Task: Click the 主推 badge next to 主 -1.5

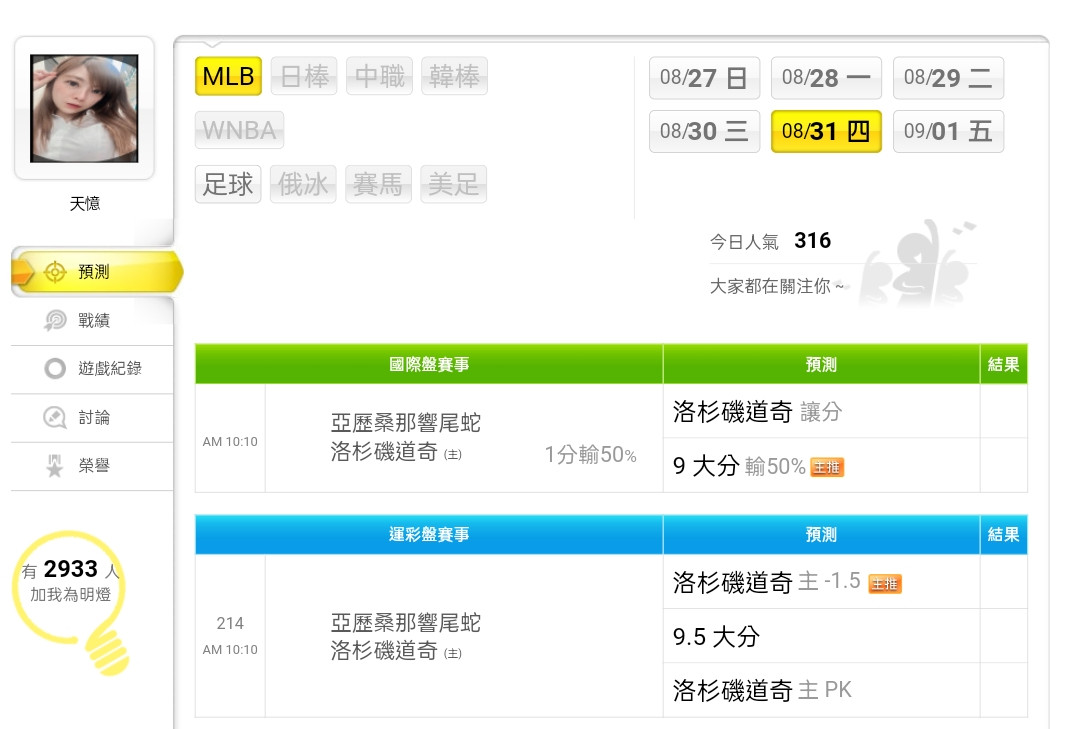Action: pos(884,583)
